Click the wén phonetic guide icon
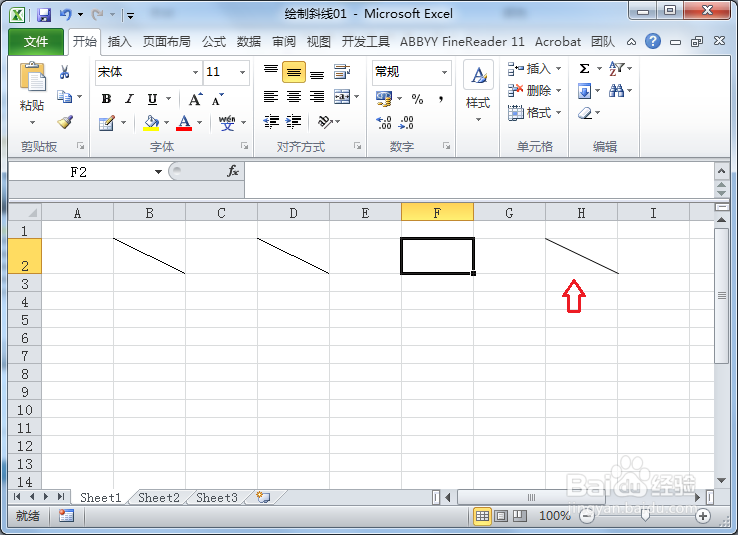The width and height of the screenshot is (738, 535). click(x=227, y=122)
